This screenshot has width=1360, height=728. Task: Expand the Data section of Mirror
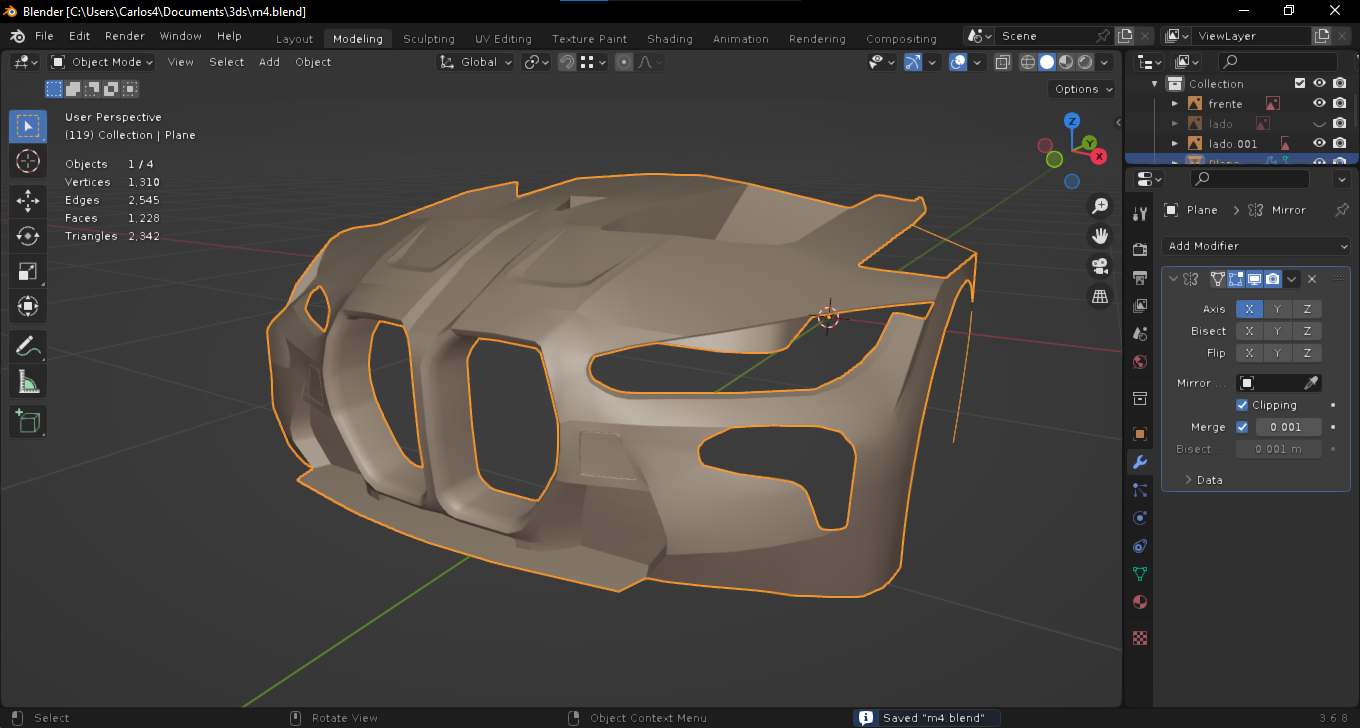coord(1209,480)
